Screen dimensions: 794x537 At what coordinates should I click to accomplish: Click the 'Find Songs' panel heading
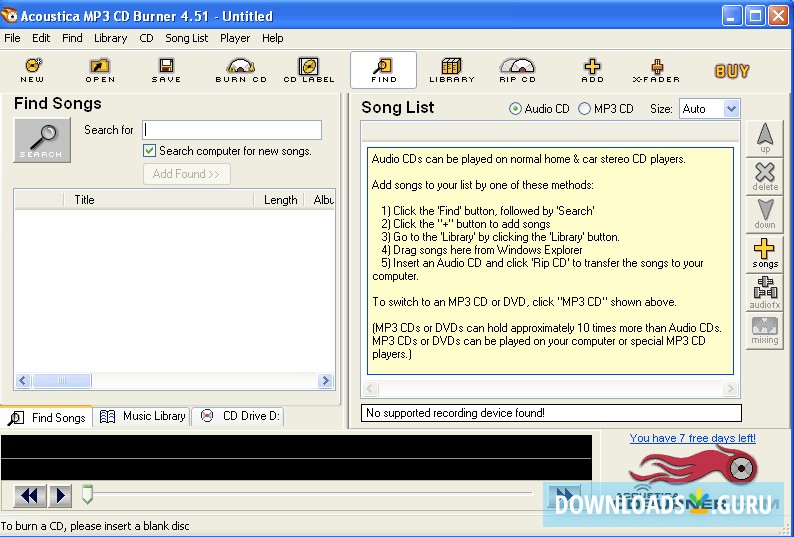pos(58,103)
